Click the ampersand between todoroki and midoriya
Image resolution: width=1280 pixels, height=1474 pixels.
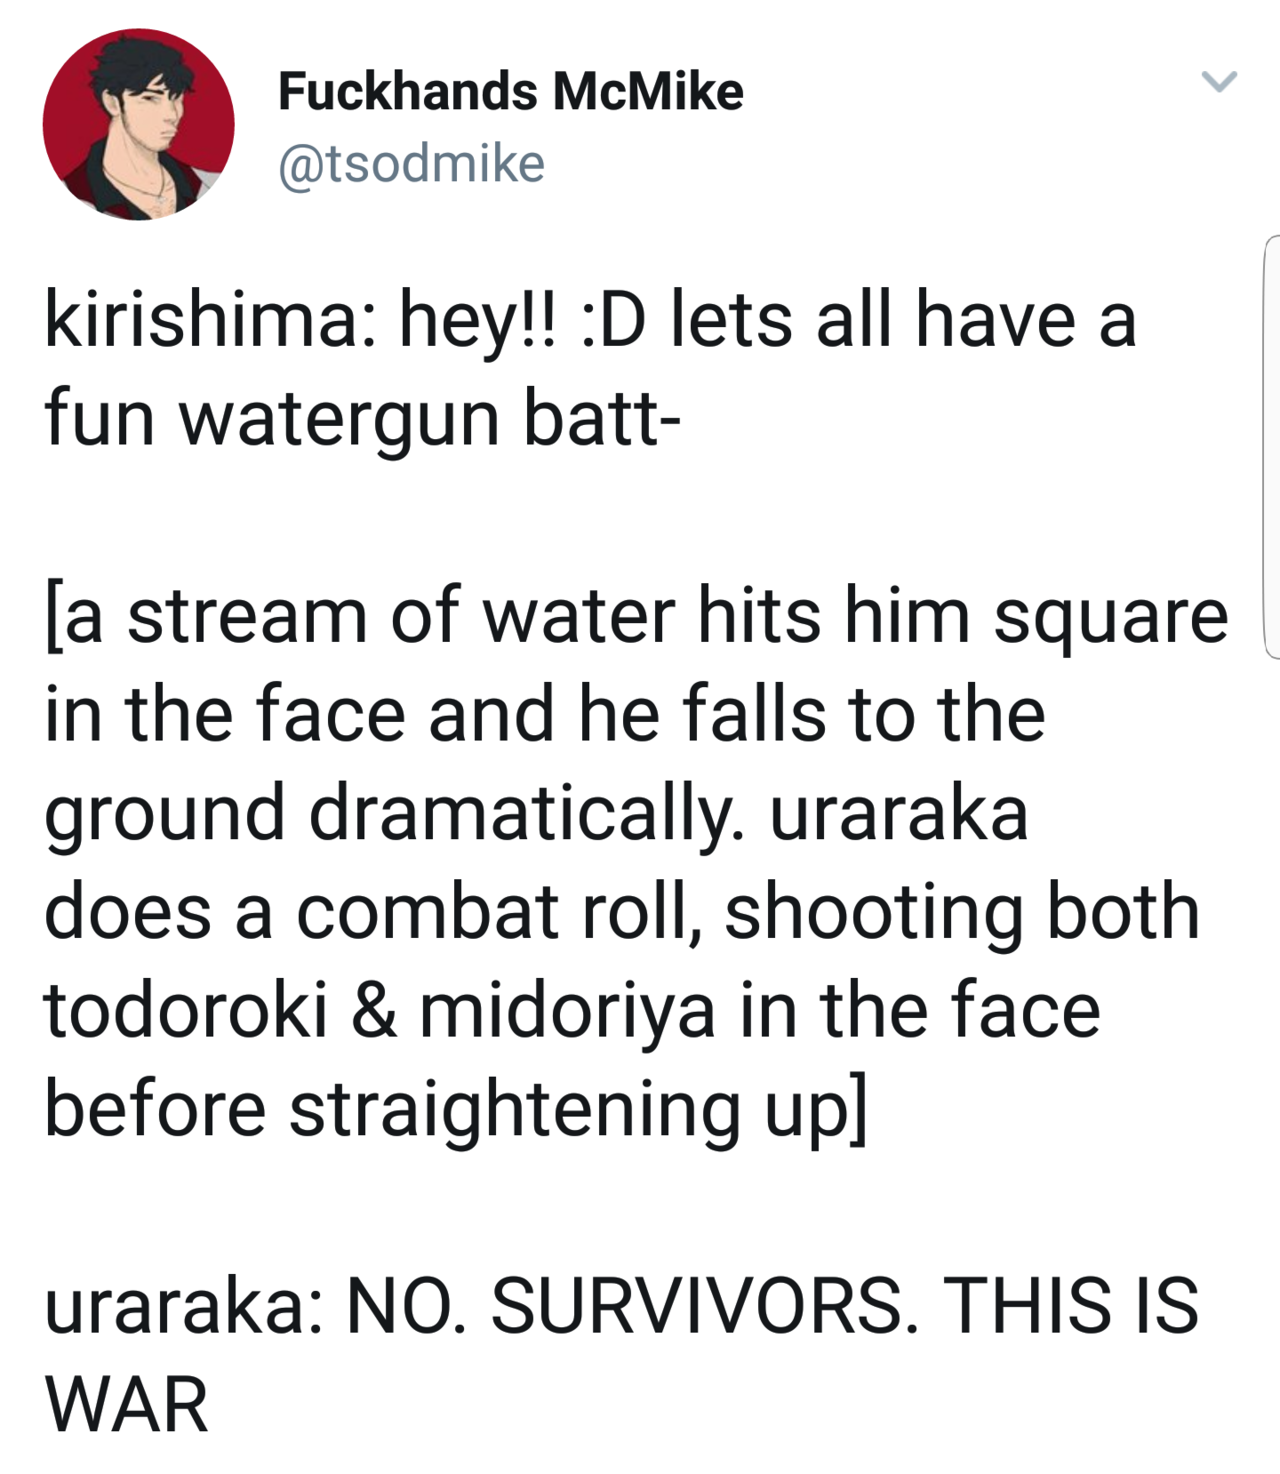click(x=373, y=1009)
